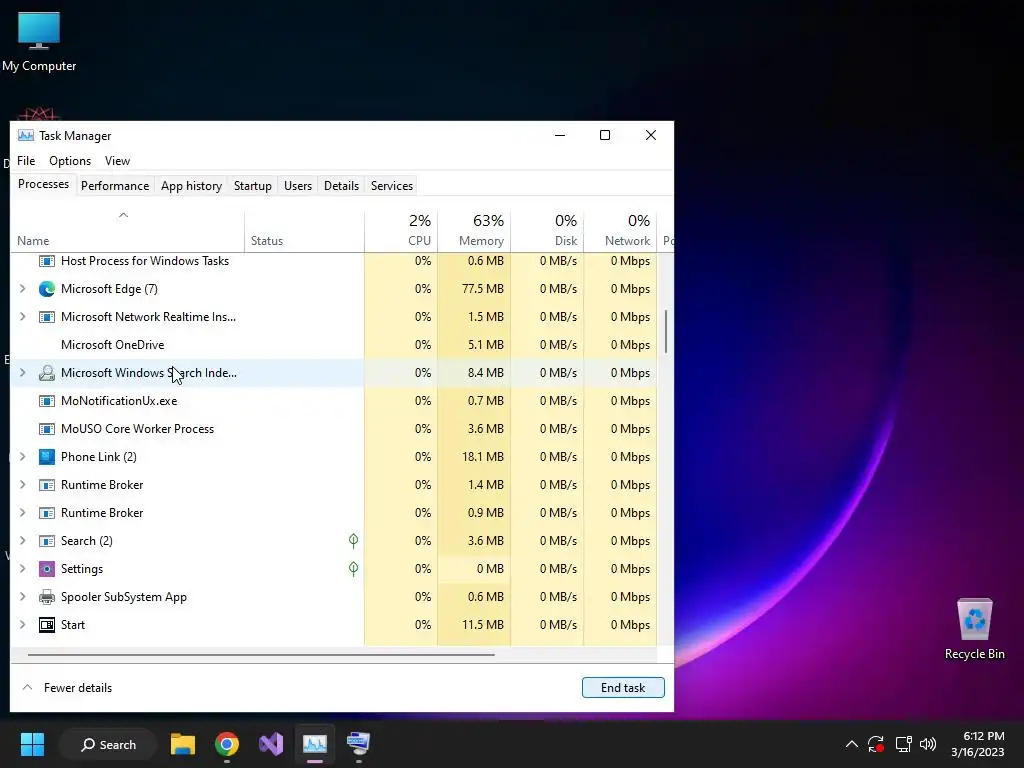Image resolution: width=1024 pixels, height=768 pixels.
Task: Click the Microsoft Edge process icon
Action: click(46, 289)
